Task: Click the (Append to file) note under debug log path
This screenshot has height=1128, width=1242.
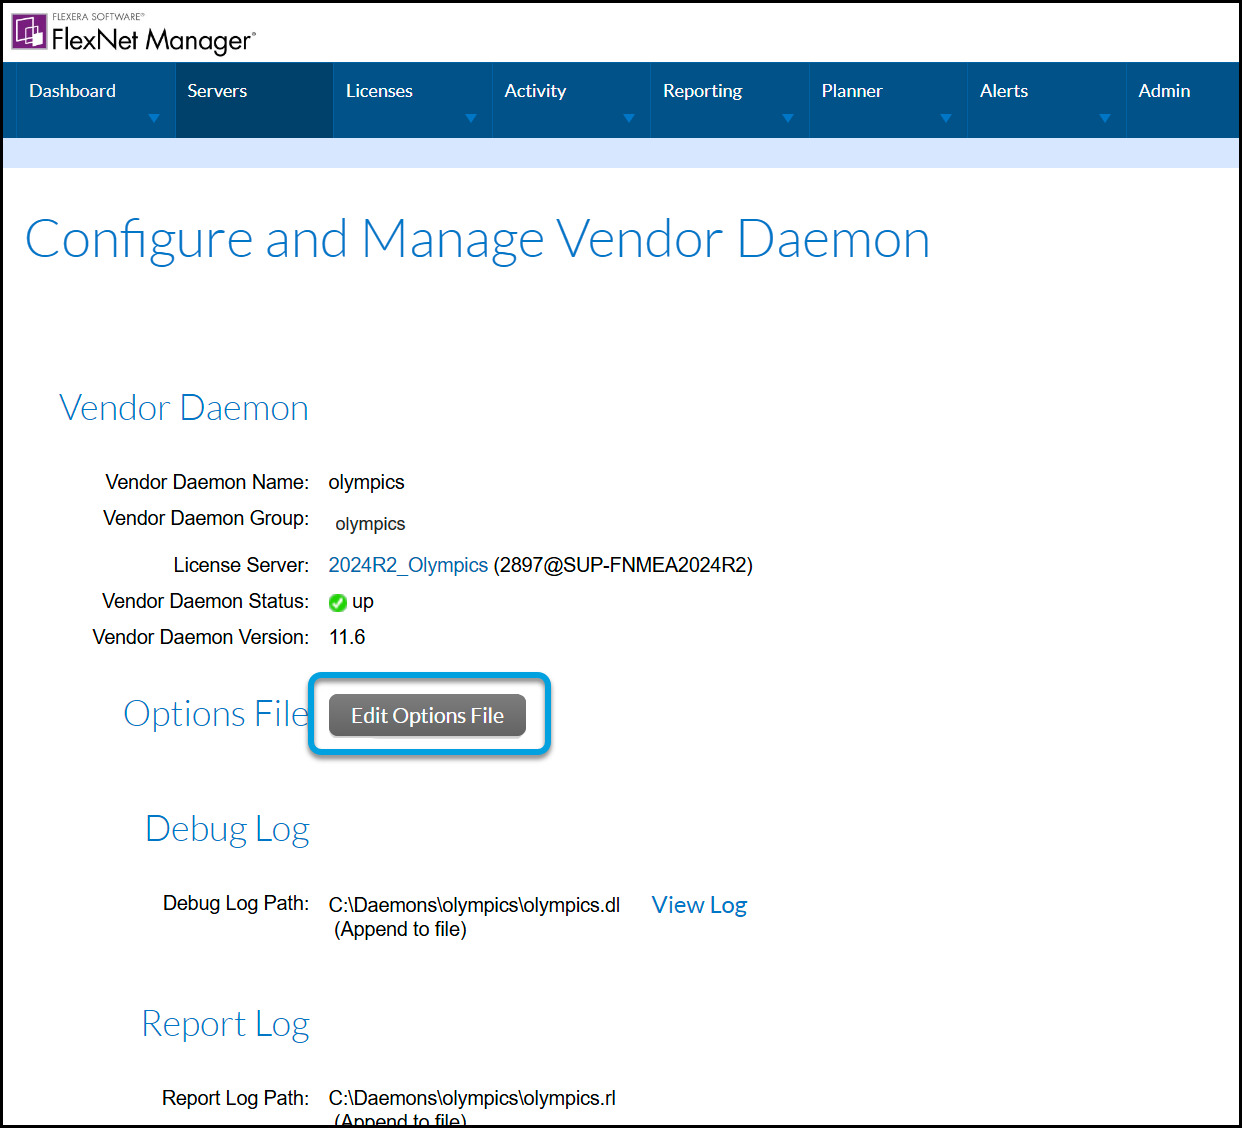Action: coord(400,929)
